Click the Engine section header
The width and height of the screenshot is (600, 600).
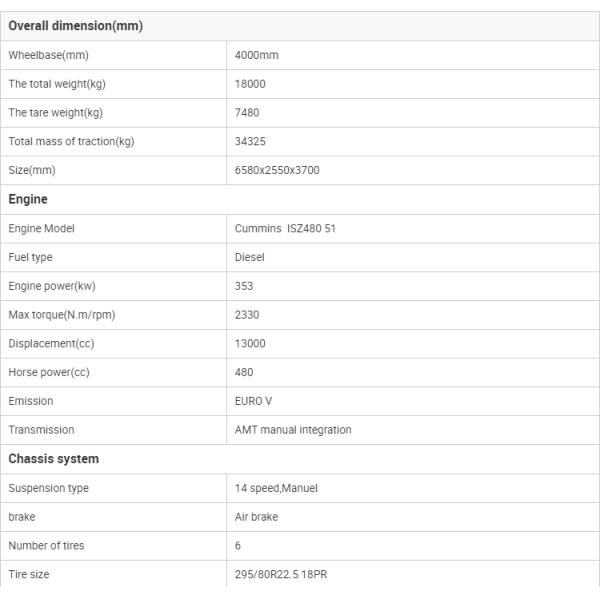(28, 200)
